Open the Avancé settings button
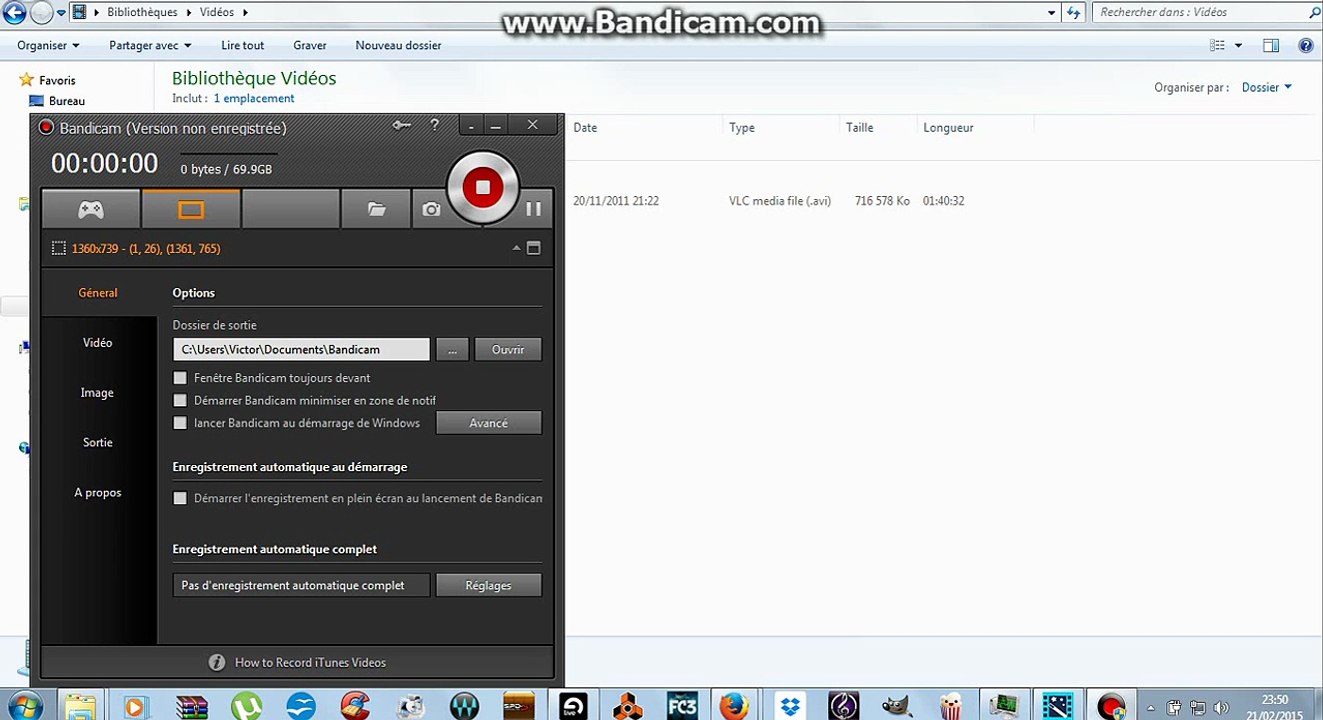 tap(489, 423)
